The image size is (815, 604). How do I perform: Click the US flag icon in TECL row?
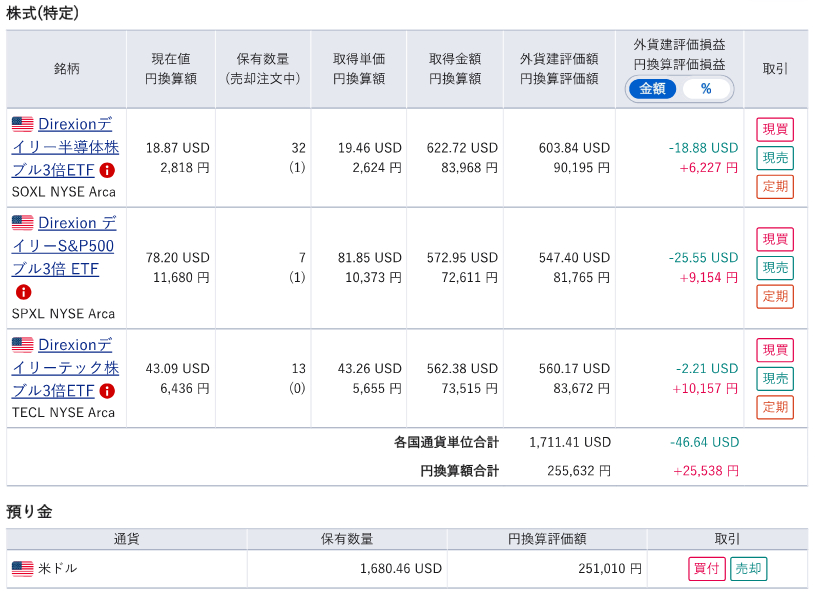[22, 345]
